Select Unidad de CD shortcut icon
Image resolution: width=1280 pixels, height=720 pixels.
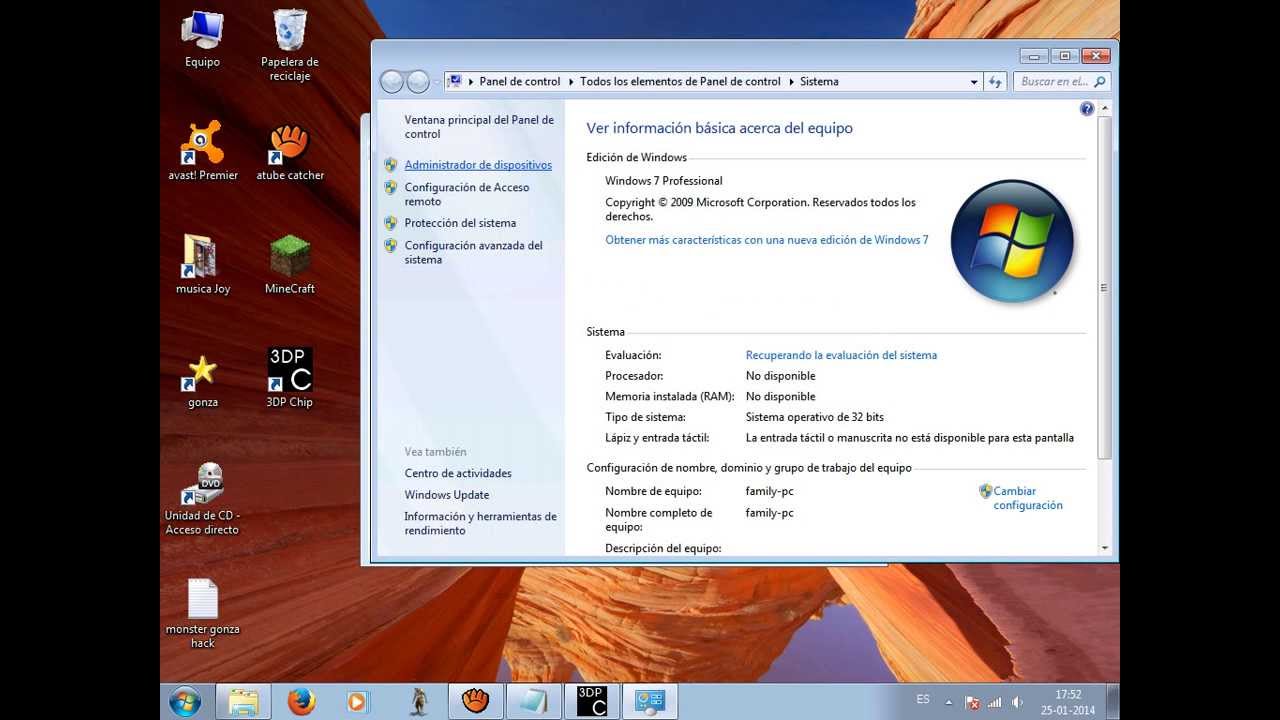coord(203,499)
